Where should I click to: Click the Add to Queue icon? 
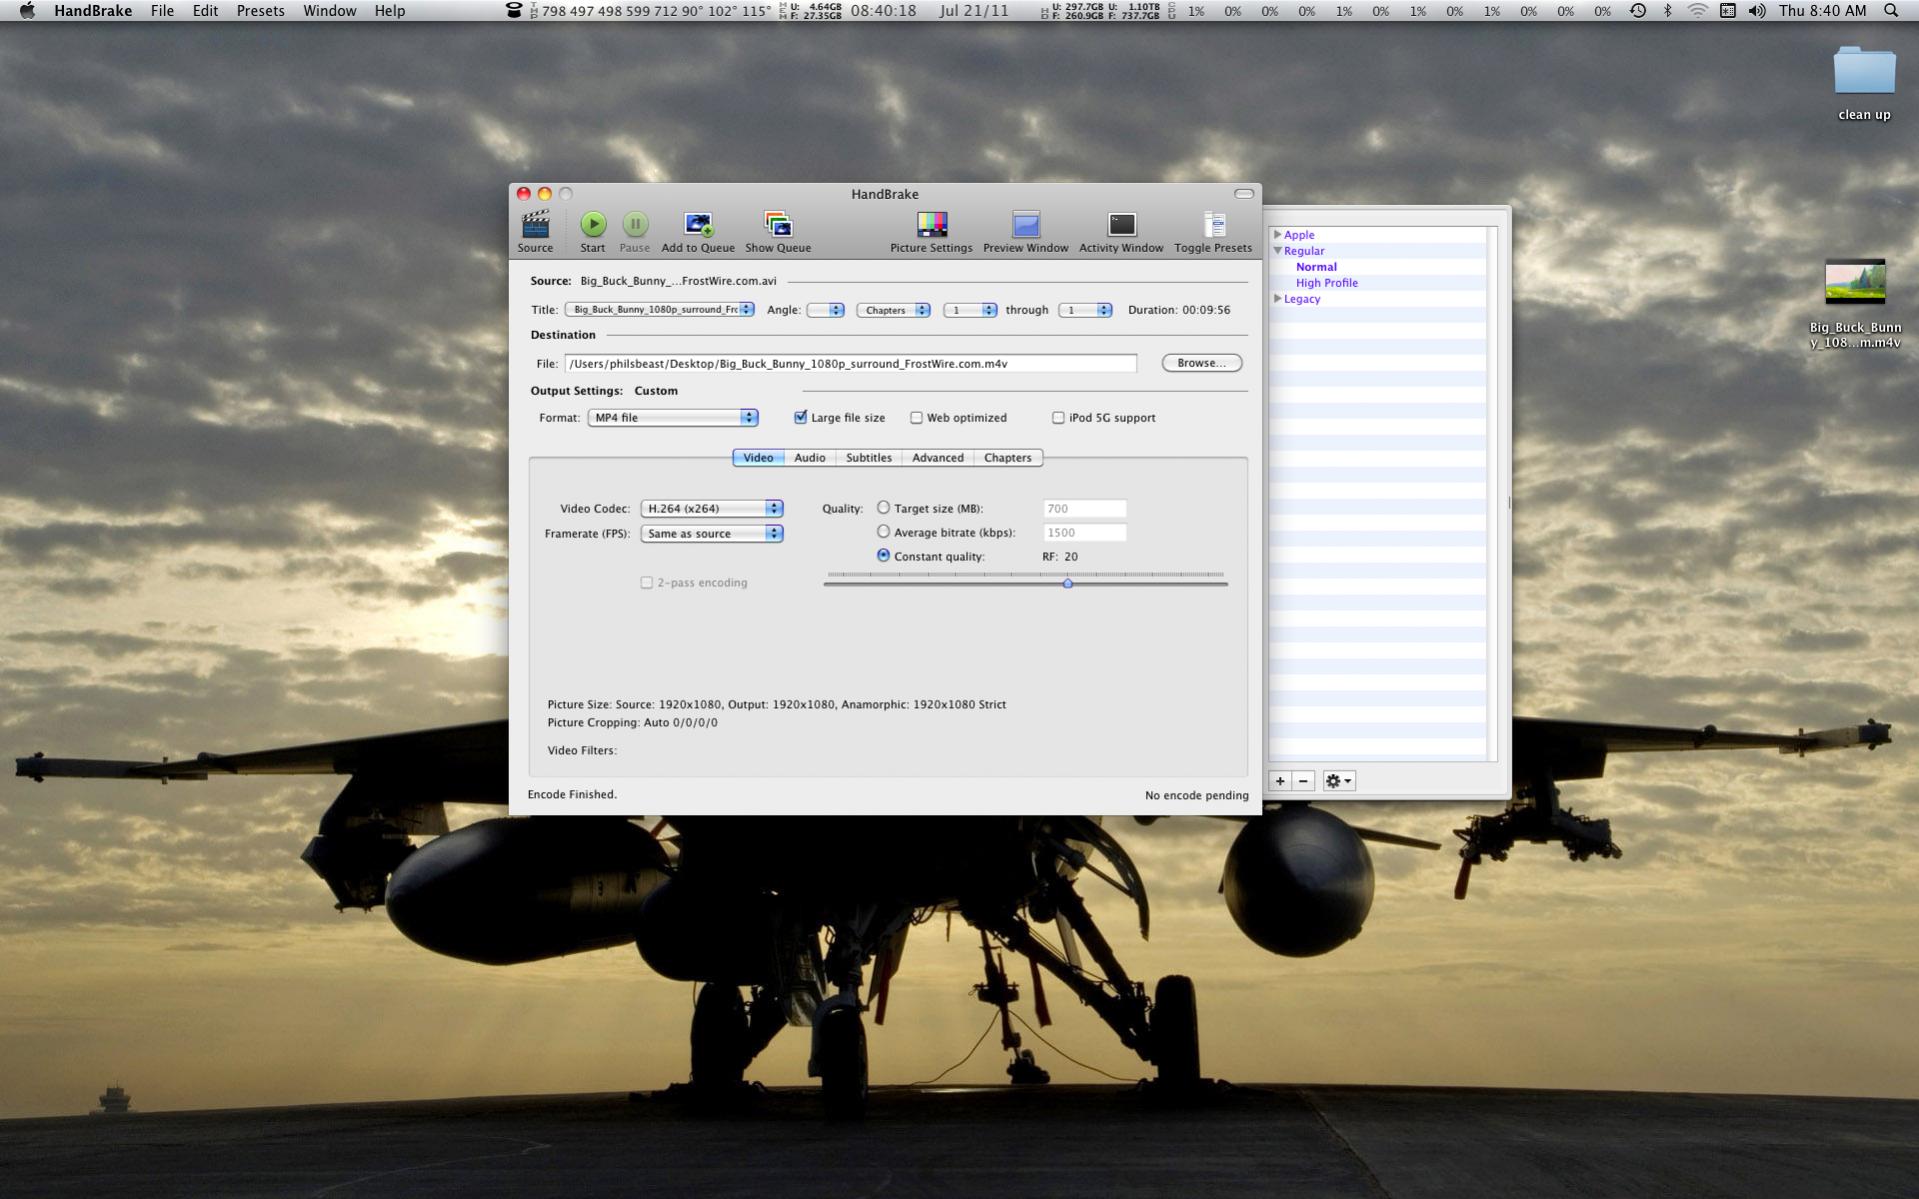pyautogui.click(x=698, y=225)
